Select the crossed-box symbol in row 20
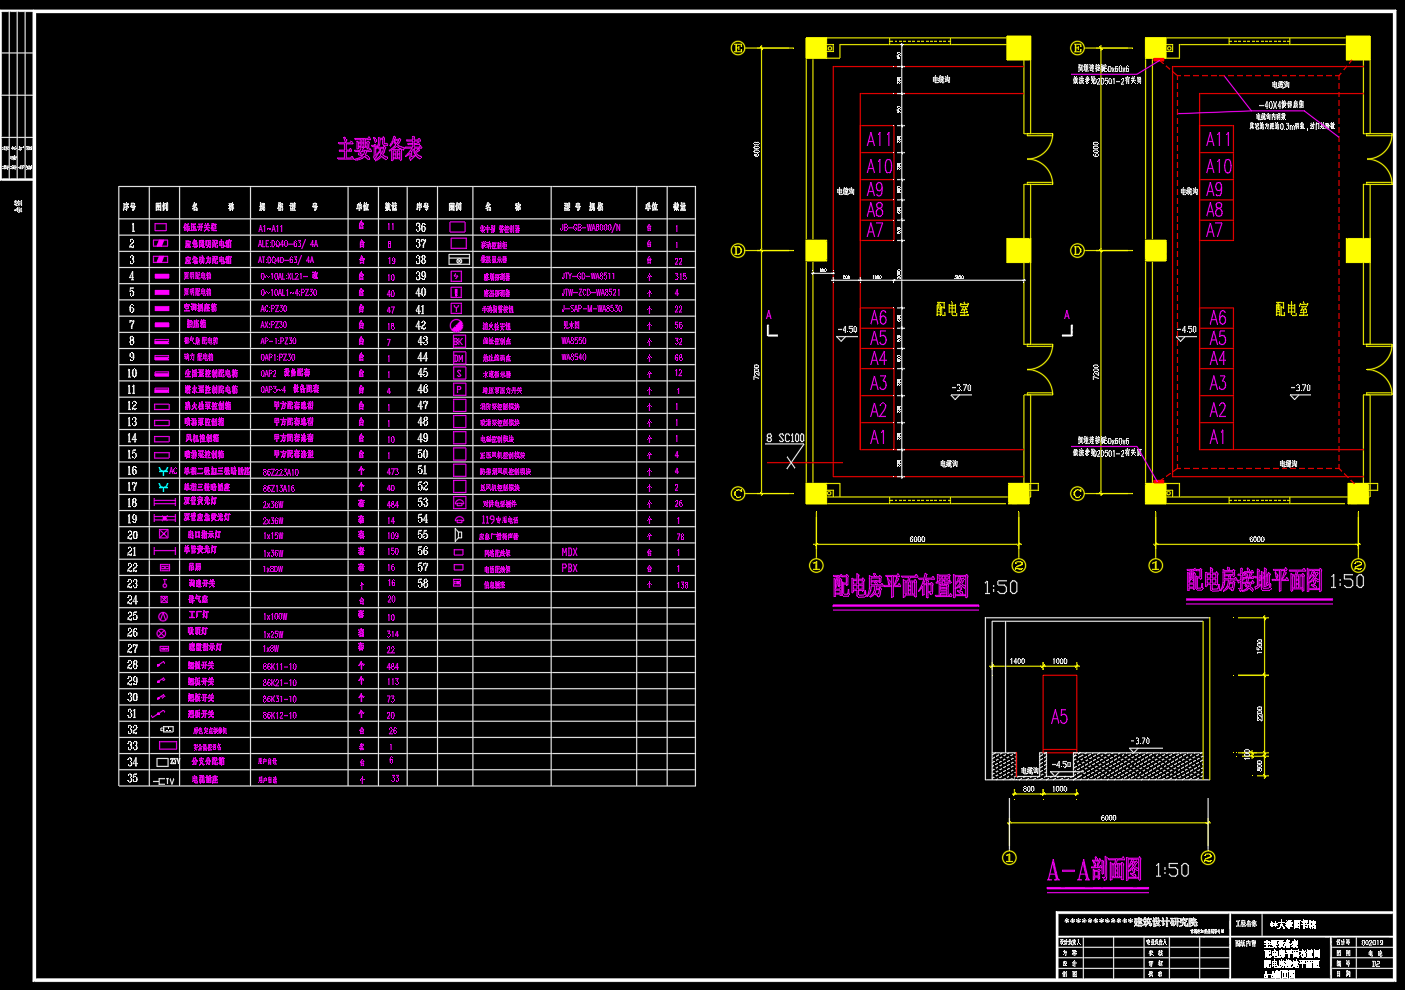 163,535
